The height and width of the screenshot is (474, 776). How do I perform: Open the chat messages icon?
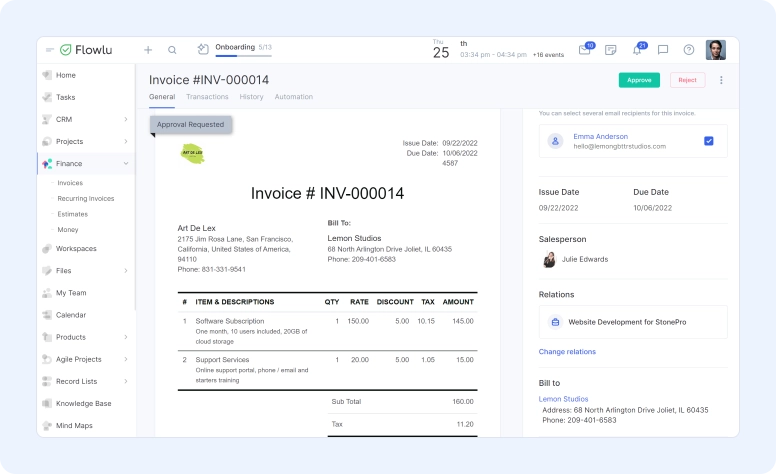pyautogui.click(x=663, y=50)
